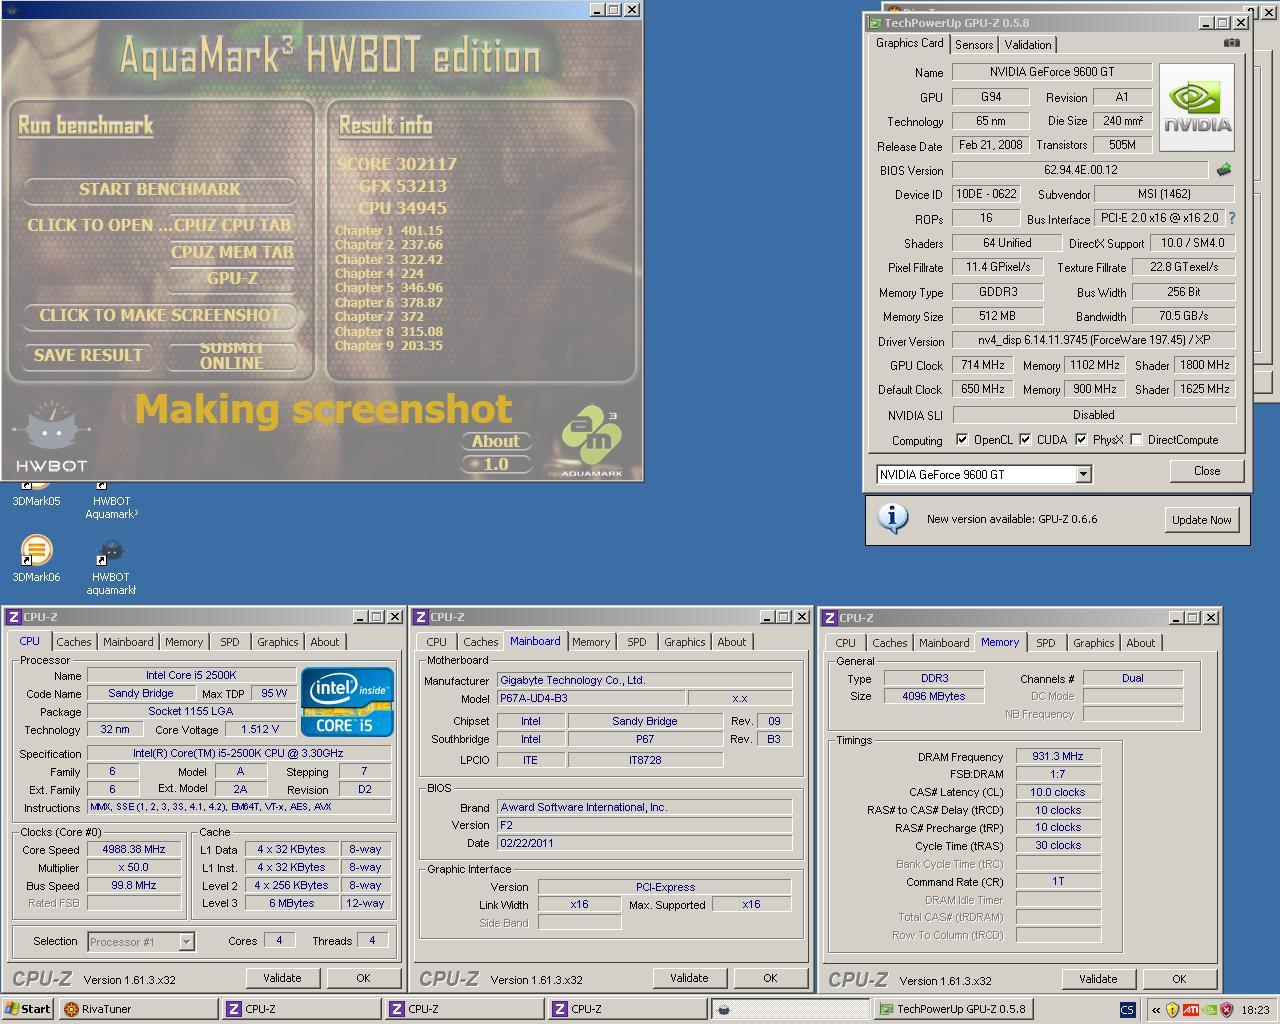The width and height of the screenshot is (1280, 1024).
Task: Toggle the PhysX checkbox
Action: point(1081,439)
